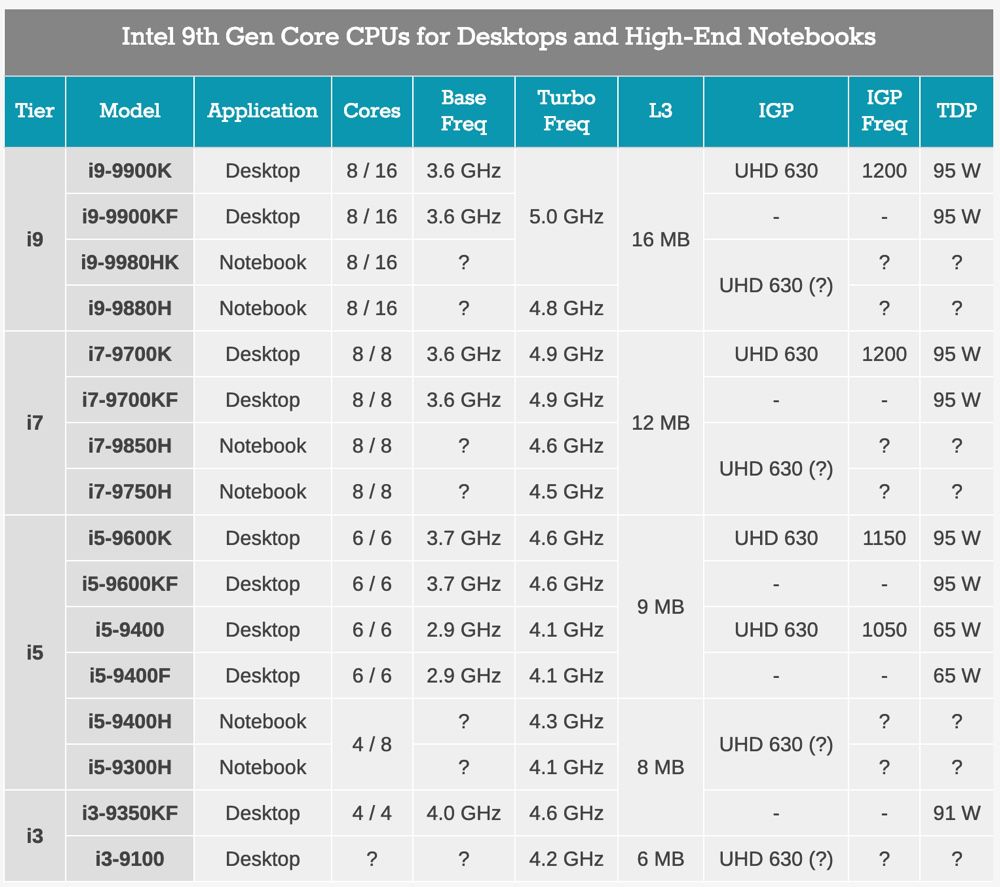Select the '4.5 GHz' turbo frequency cell
The width and height of the screenshot is (1000, 887).
coord(566,492)
